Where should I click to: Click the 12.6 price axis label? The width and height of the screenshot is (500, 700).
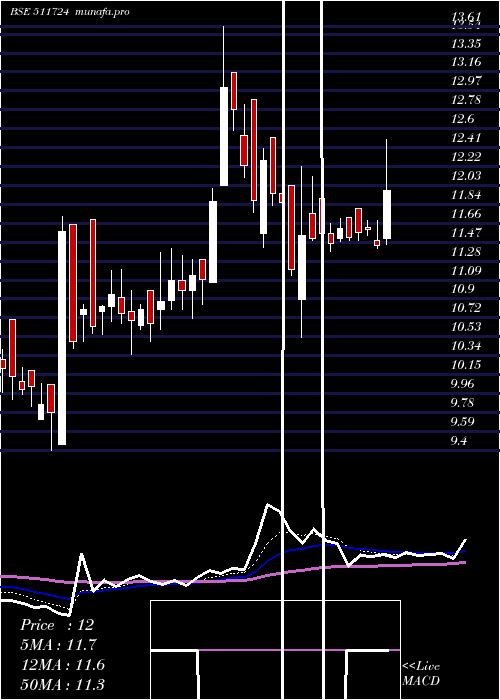pyautogui.click(x=463, y=119)
